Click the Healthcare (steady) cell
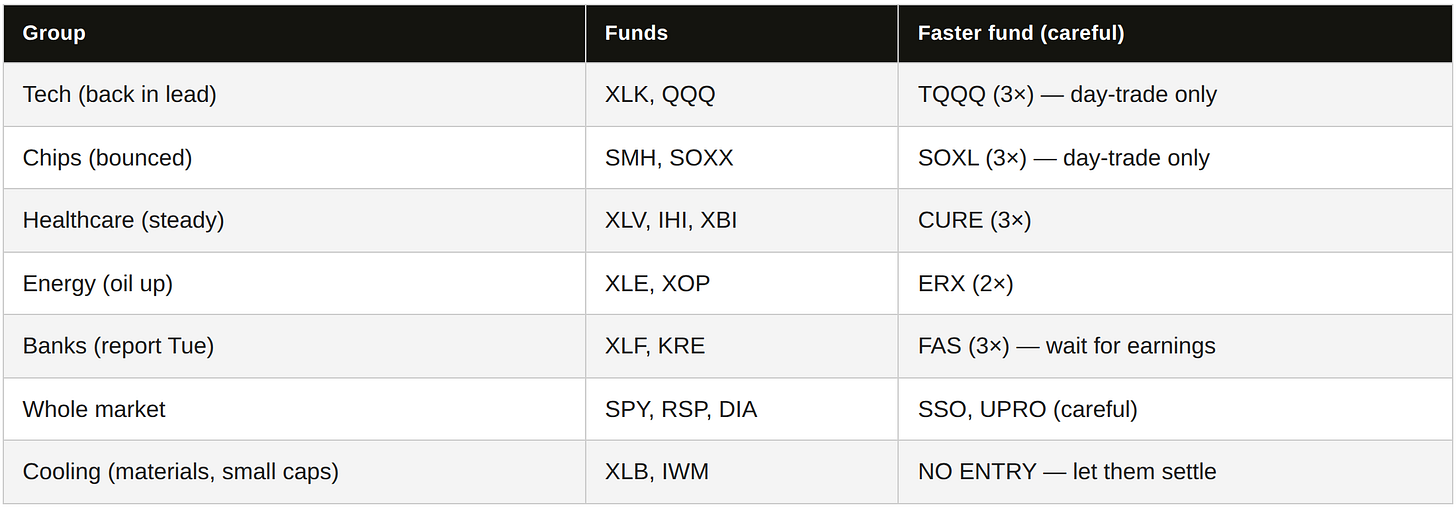The height and width of the screenshot is (507, 1456). click(x=295, y=221)
